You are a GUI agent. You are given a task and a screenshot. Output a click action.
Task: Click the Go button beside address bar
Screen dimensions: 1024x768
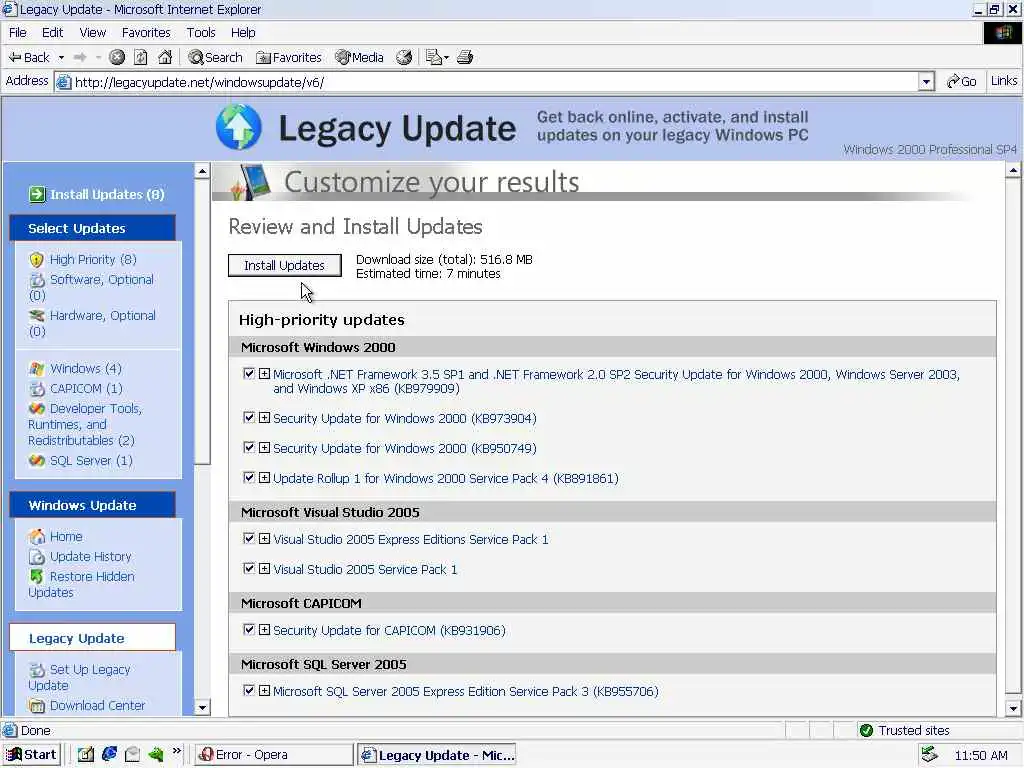pyautogui.click(x=961, y=81)
